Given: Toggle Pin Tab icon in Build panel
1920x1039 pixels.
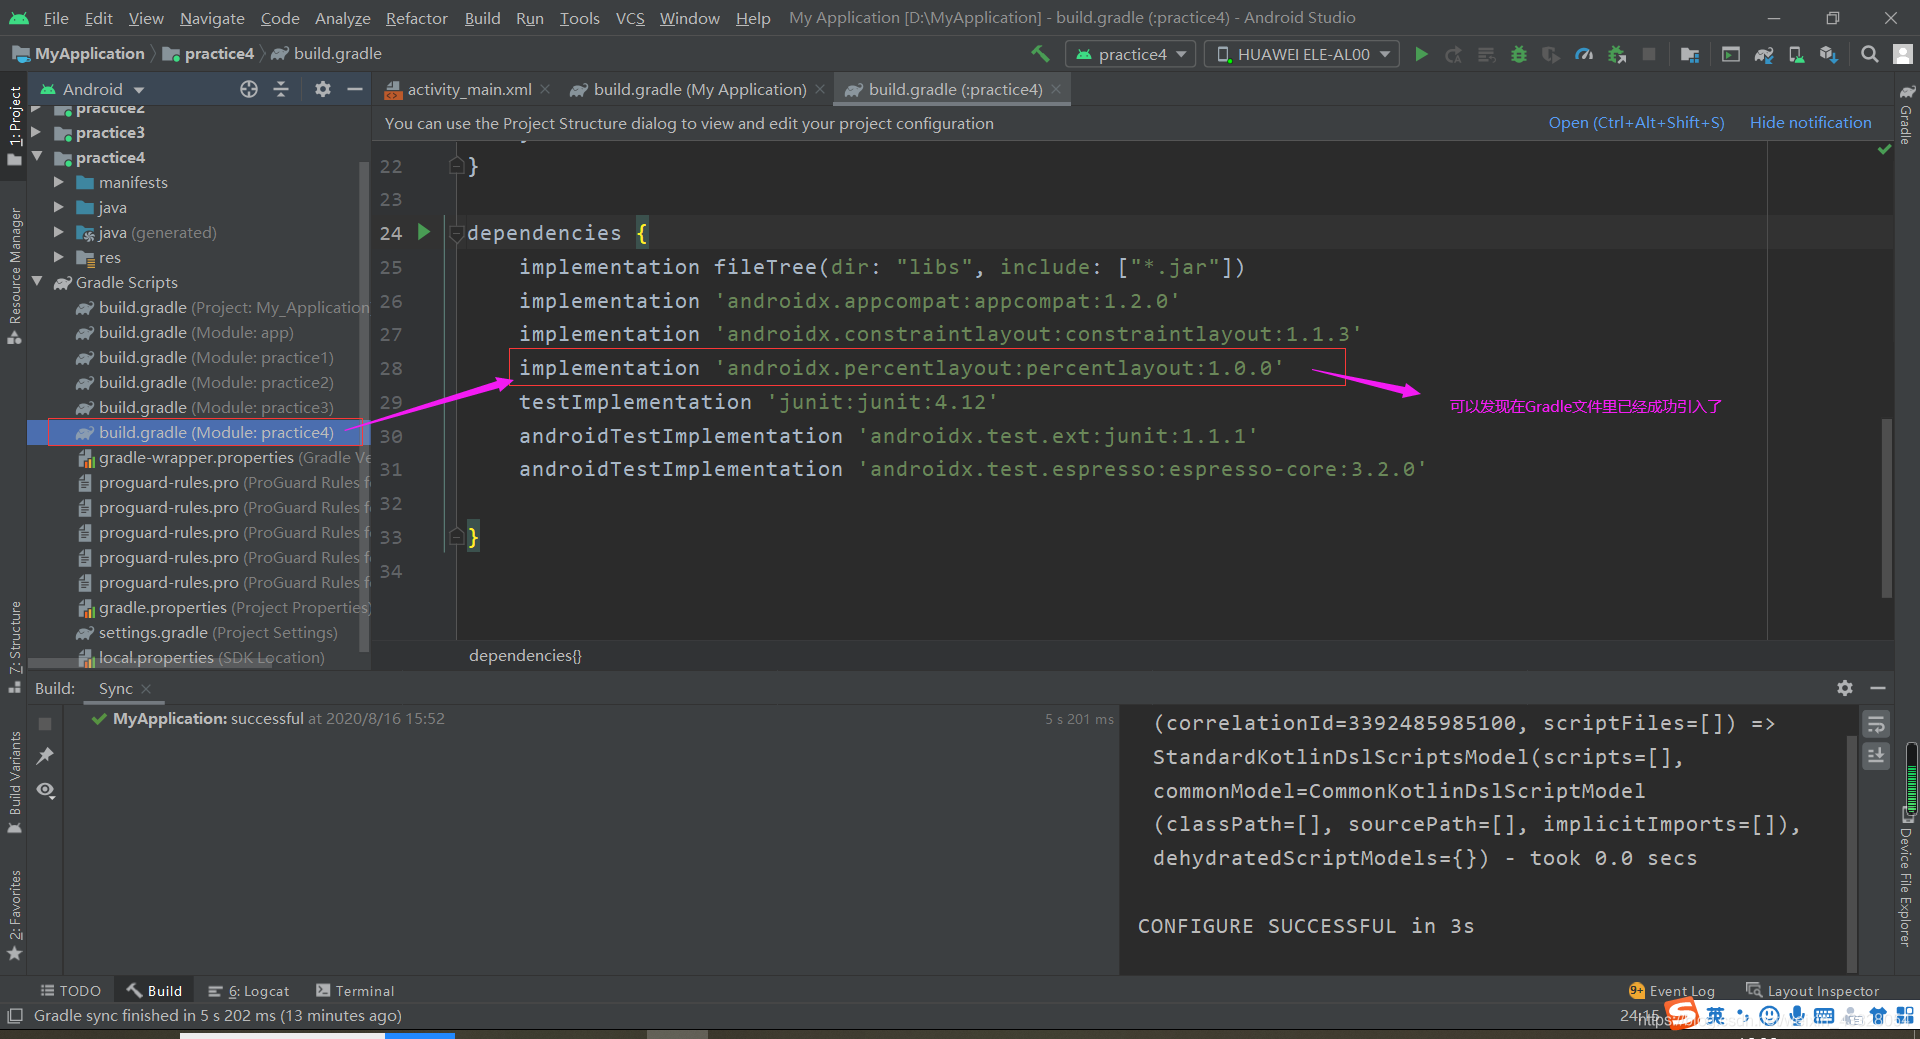Looking at the screenshot, I should point(45,756).
